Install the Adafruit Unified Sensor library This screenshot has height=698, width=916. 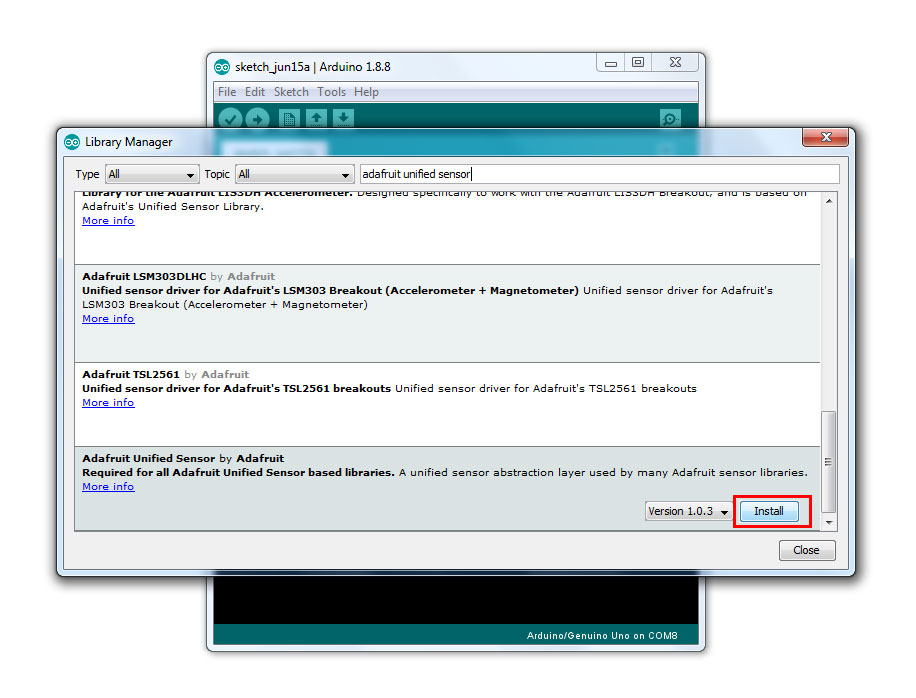click(x=769, y=511)
